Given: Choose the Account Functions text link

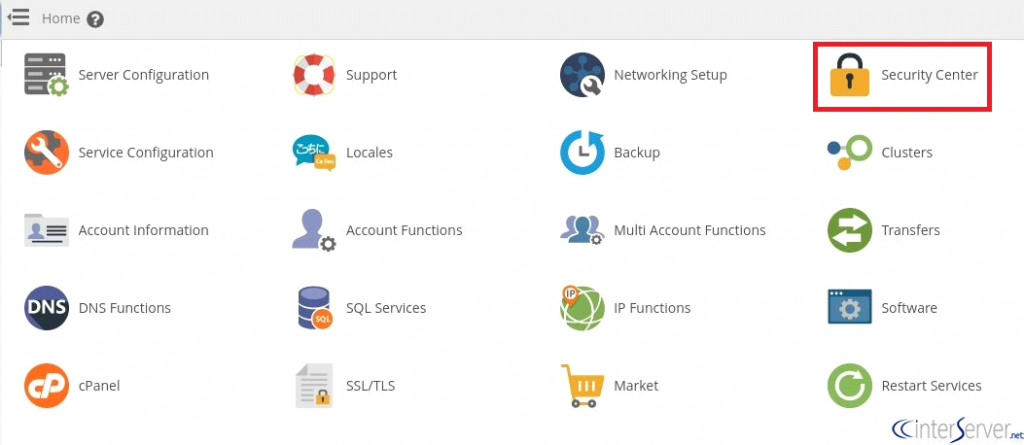Looking at the screenshot, I should tap(404, 231).
